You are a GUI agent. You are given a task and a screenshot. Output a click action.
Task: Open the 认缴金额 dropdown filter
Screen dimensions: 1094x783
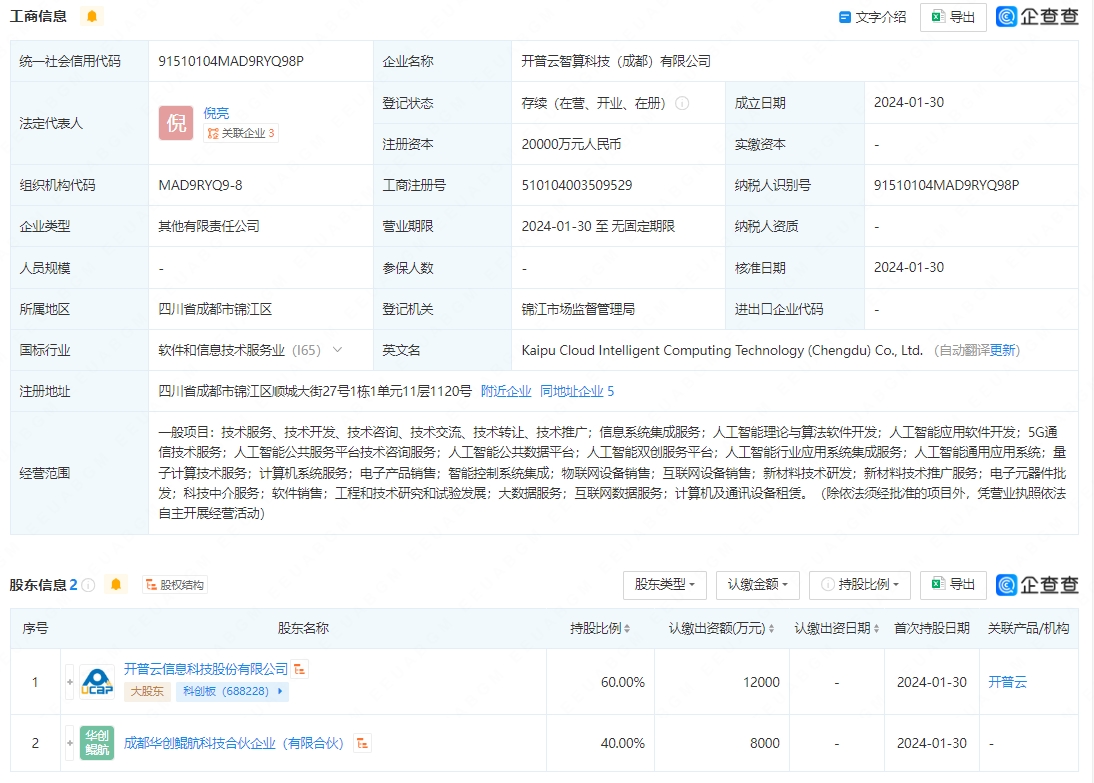[758, 585]
